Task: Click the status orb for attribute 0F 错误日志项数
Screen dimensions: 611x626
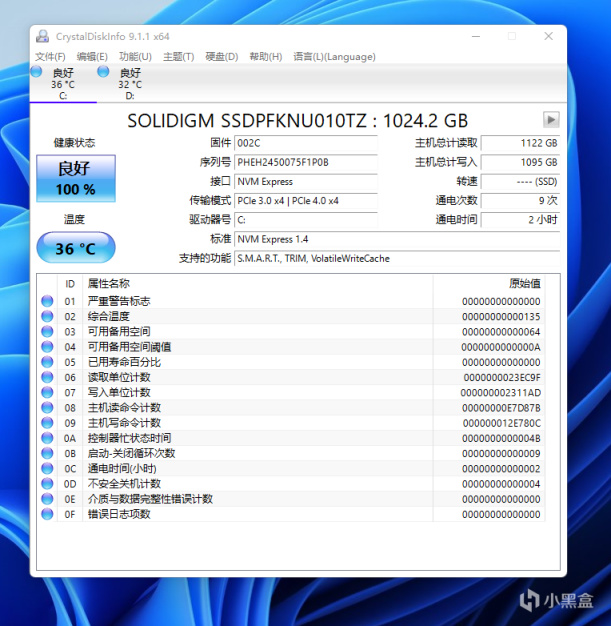Action: pyautogui.click(x=47, y=514)
